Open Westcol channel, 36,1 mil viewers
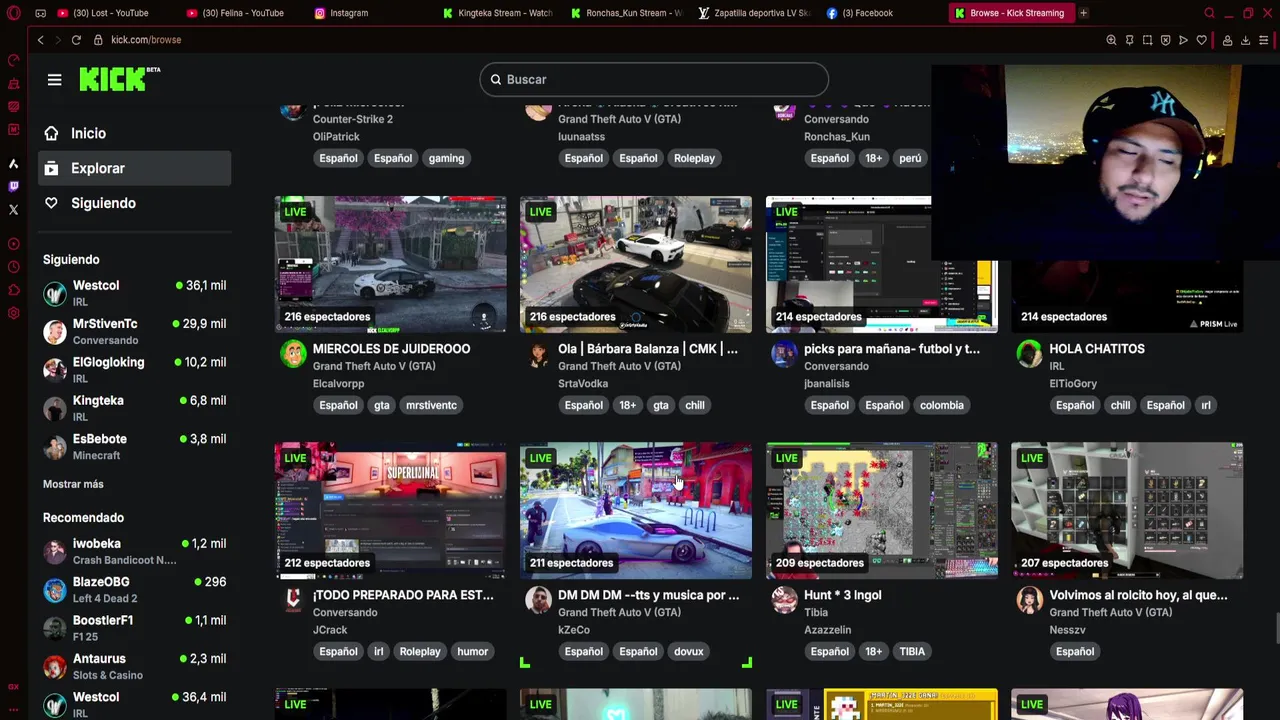The width and height of the screenshot is (1280, 720). 135,293
